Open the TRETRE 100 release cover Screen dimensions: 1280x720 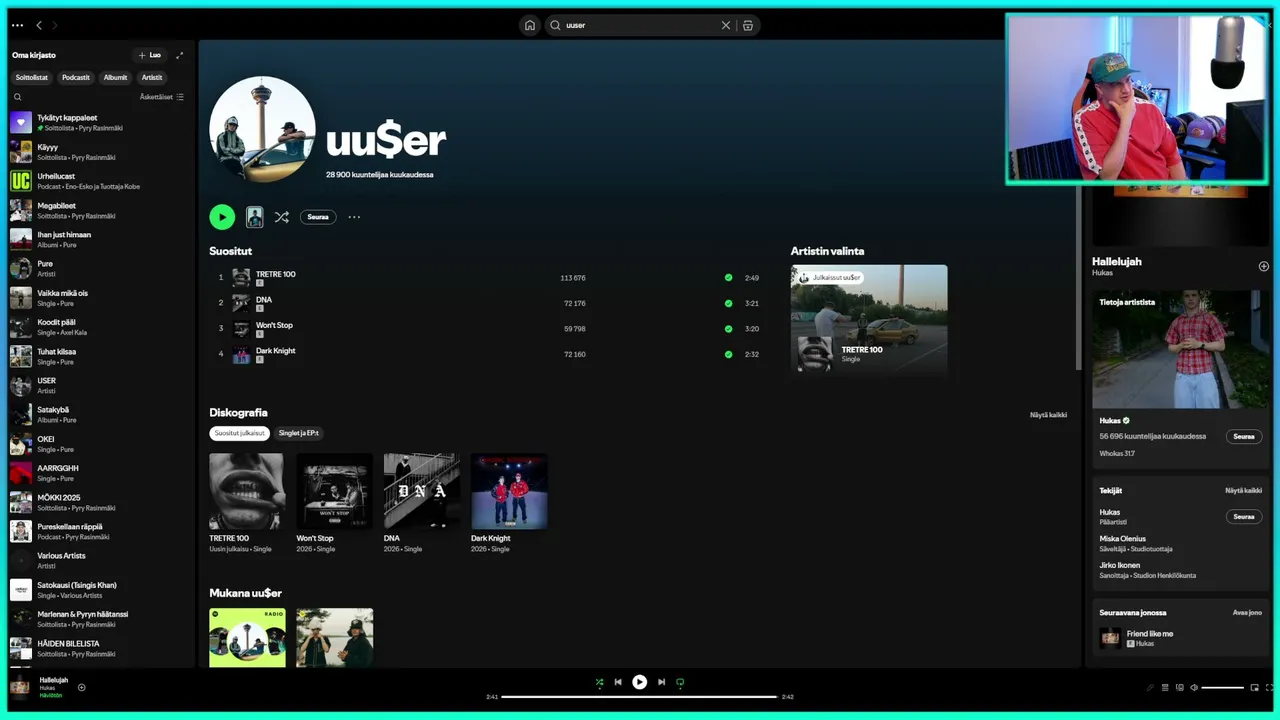click(247, 491)
